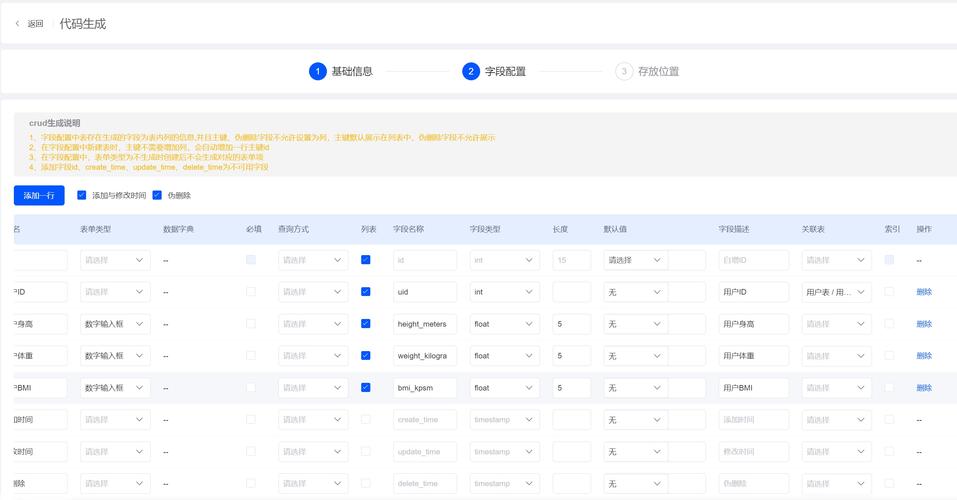Screen dimensions: 957x500
Task: Edit 长度 input in uid row
Action: 572,292
